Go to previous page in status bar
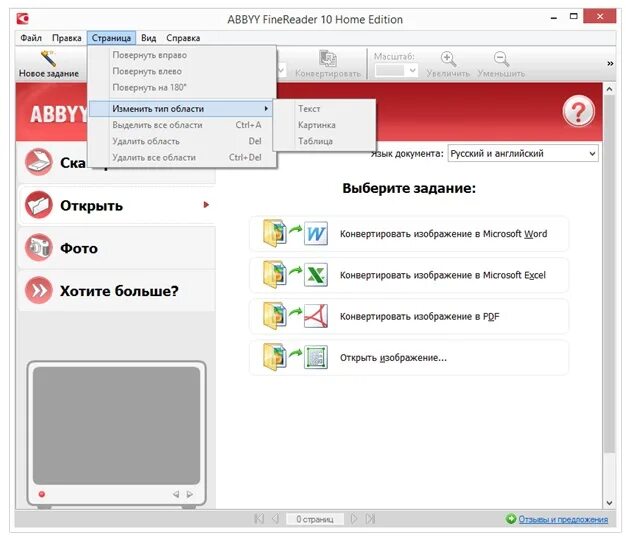 (x=275, y=518)
